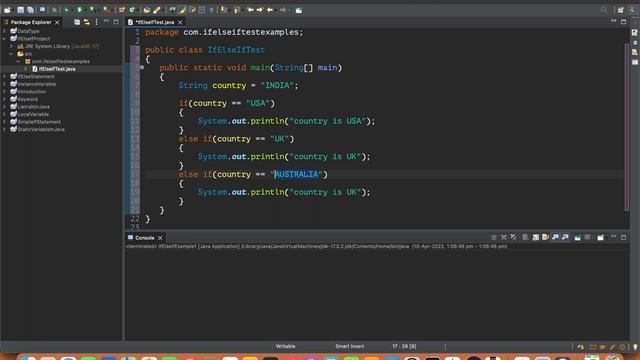Click Remove Launch X icon in Console toolbar

(x=504, y=237)
